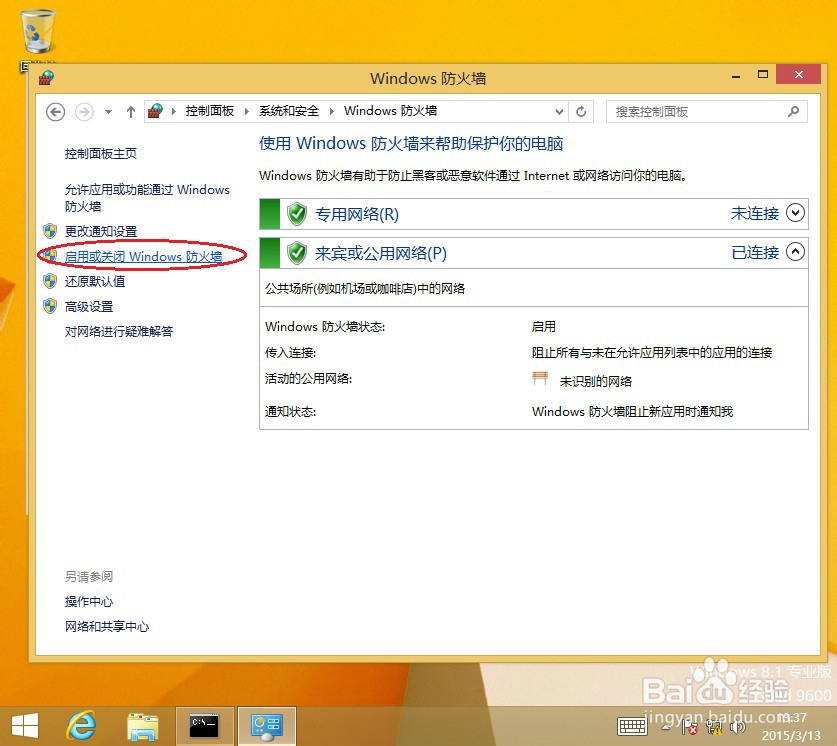
Task: Open submenu arrow after 控制面板 breadcrumb
Action: tap(247, 111)
